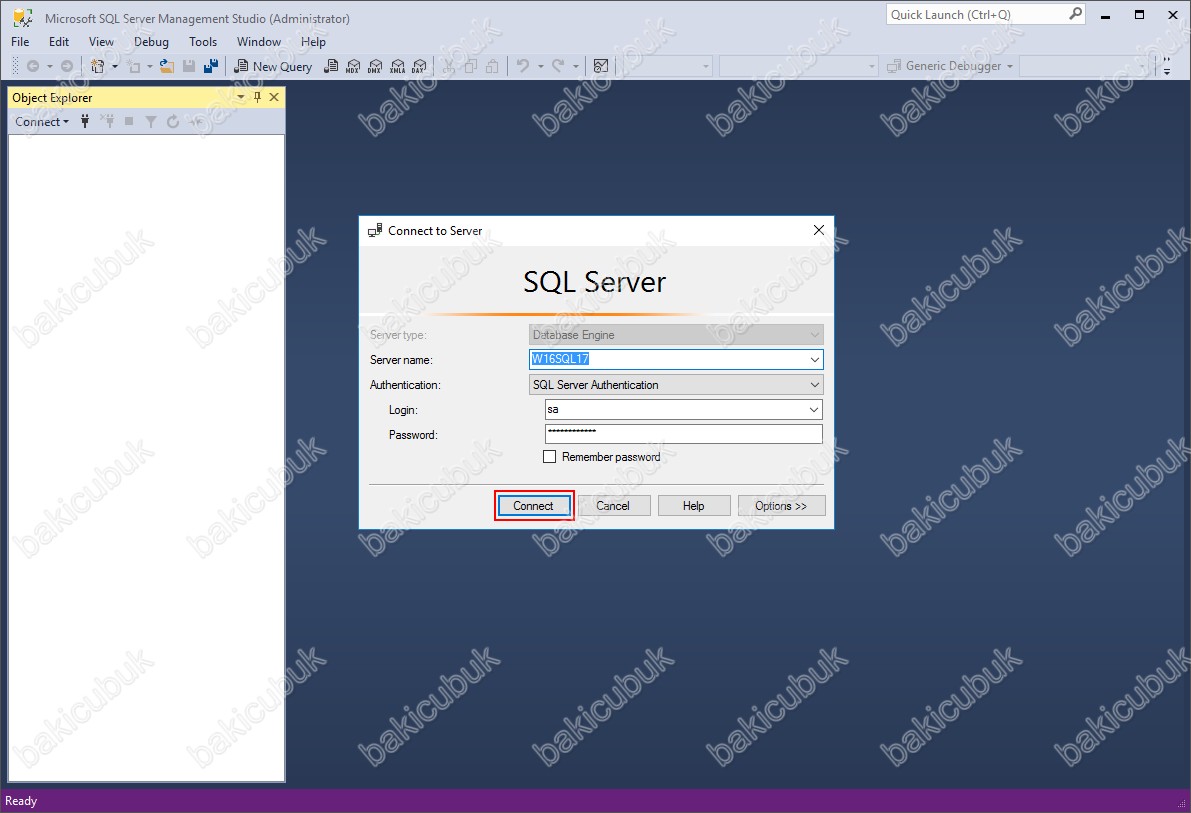Click the Save All toolbar icon
The width and height of the screenshot is (1191, 813).
[211, 66]
